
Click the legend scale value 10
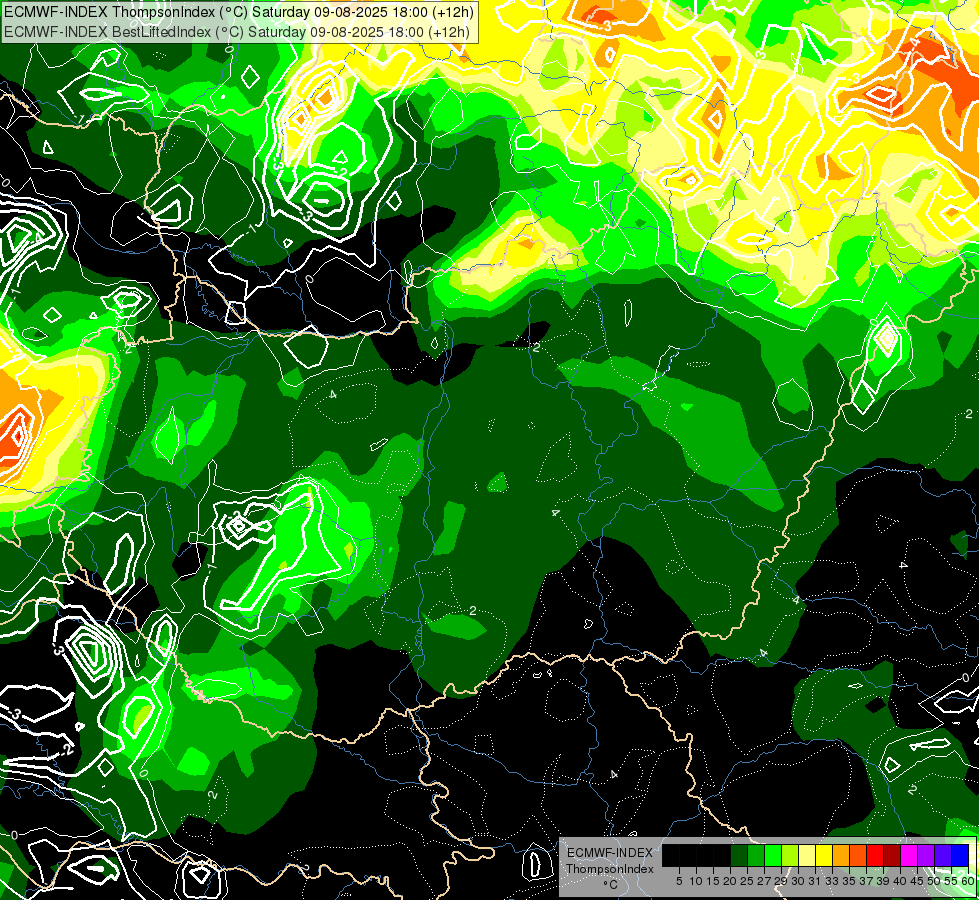click(x=696, y=881)
